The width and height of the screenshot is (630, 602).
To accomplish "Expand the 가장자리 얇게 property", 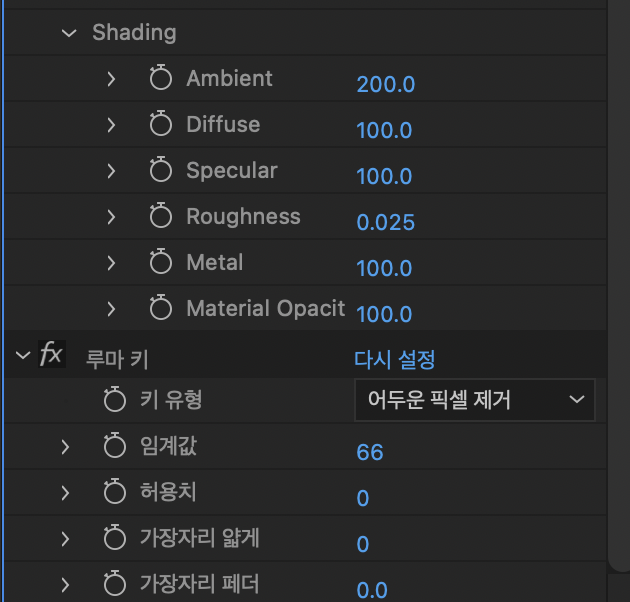I will [65, 539].
